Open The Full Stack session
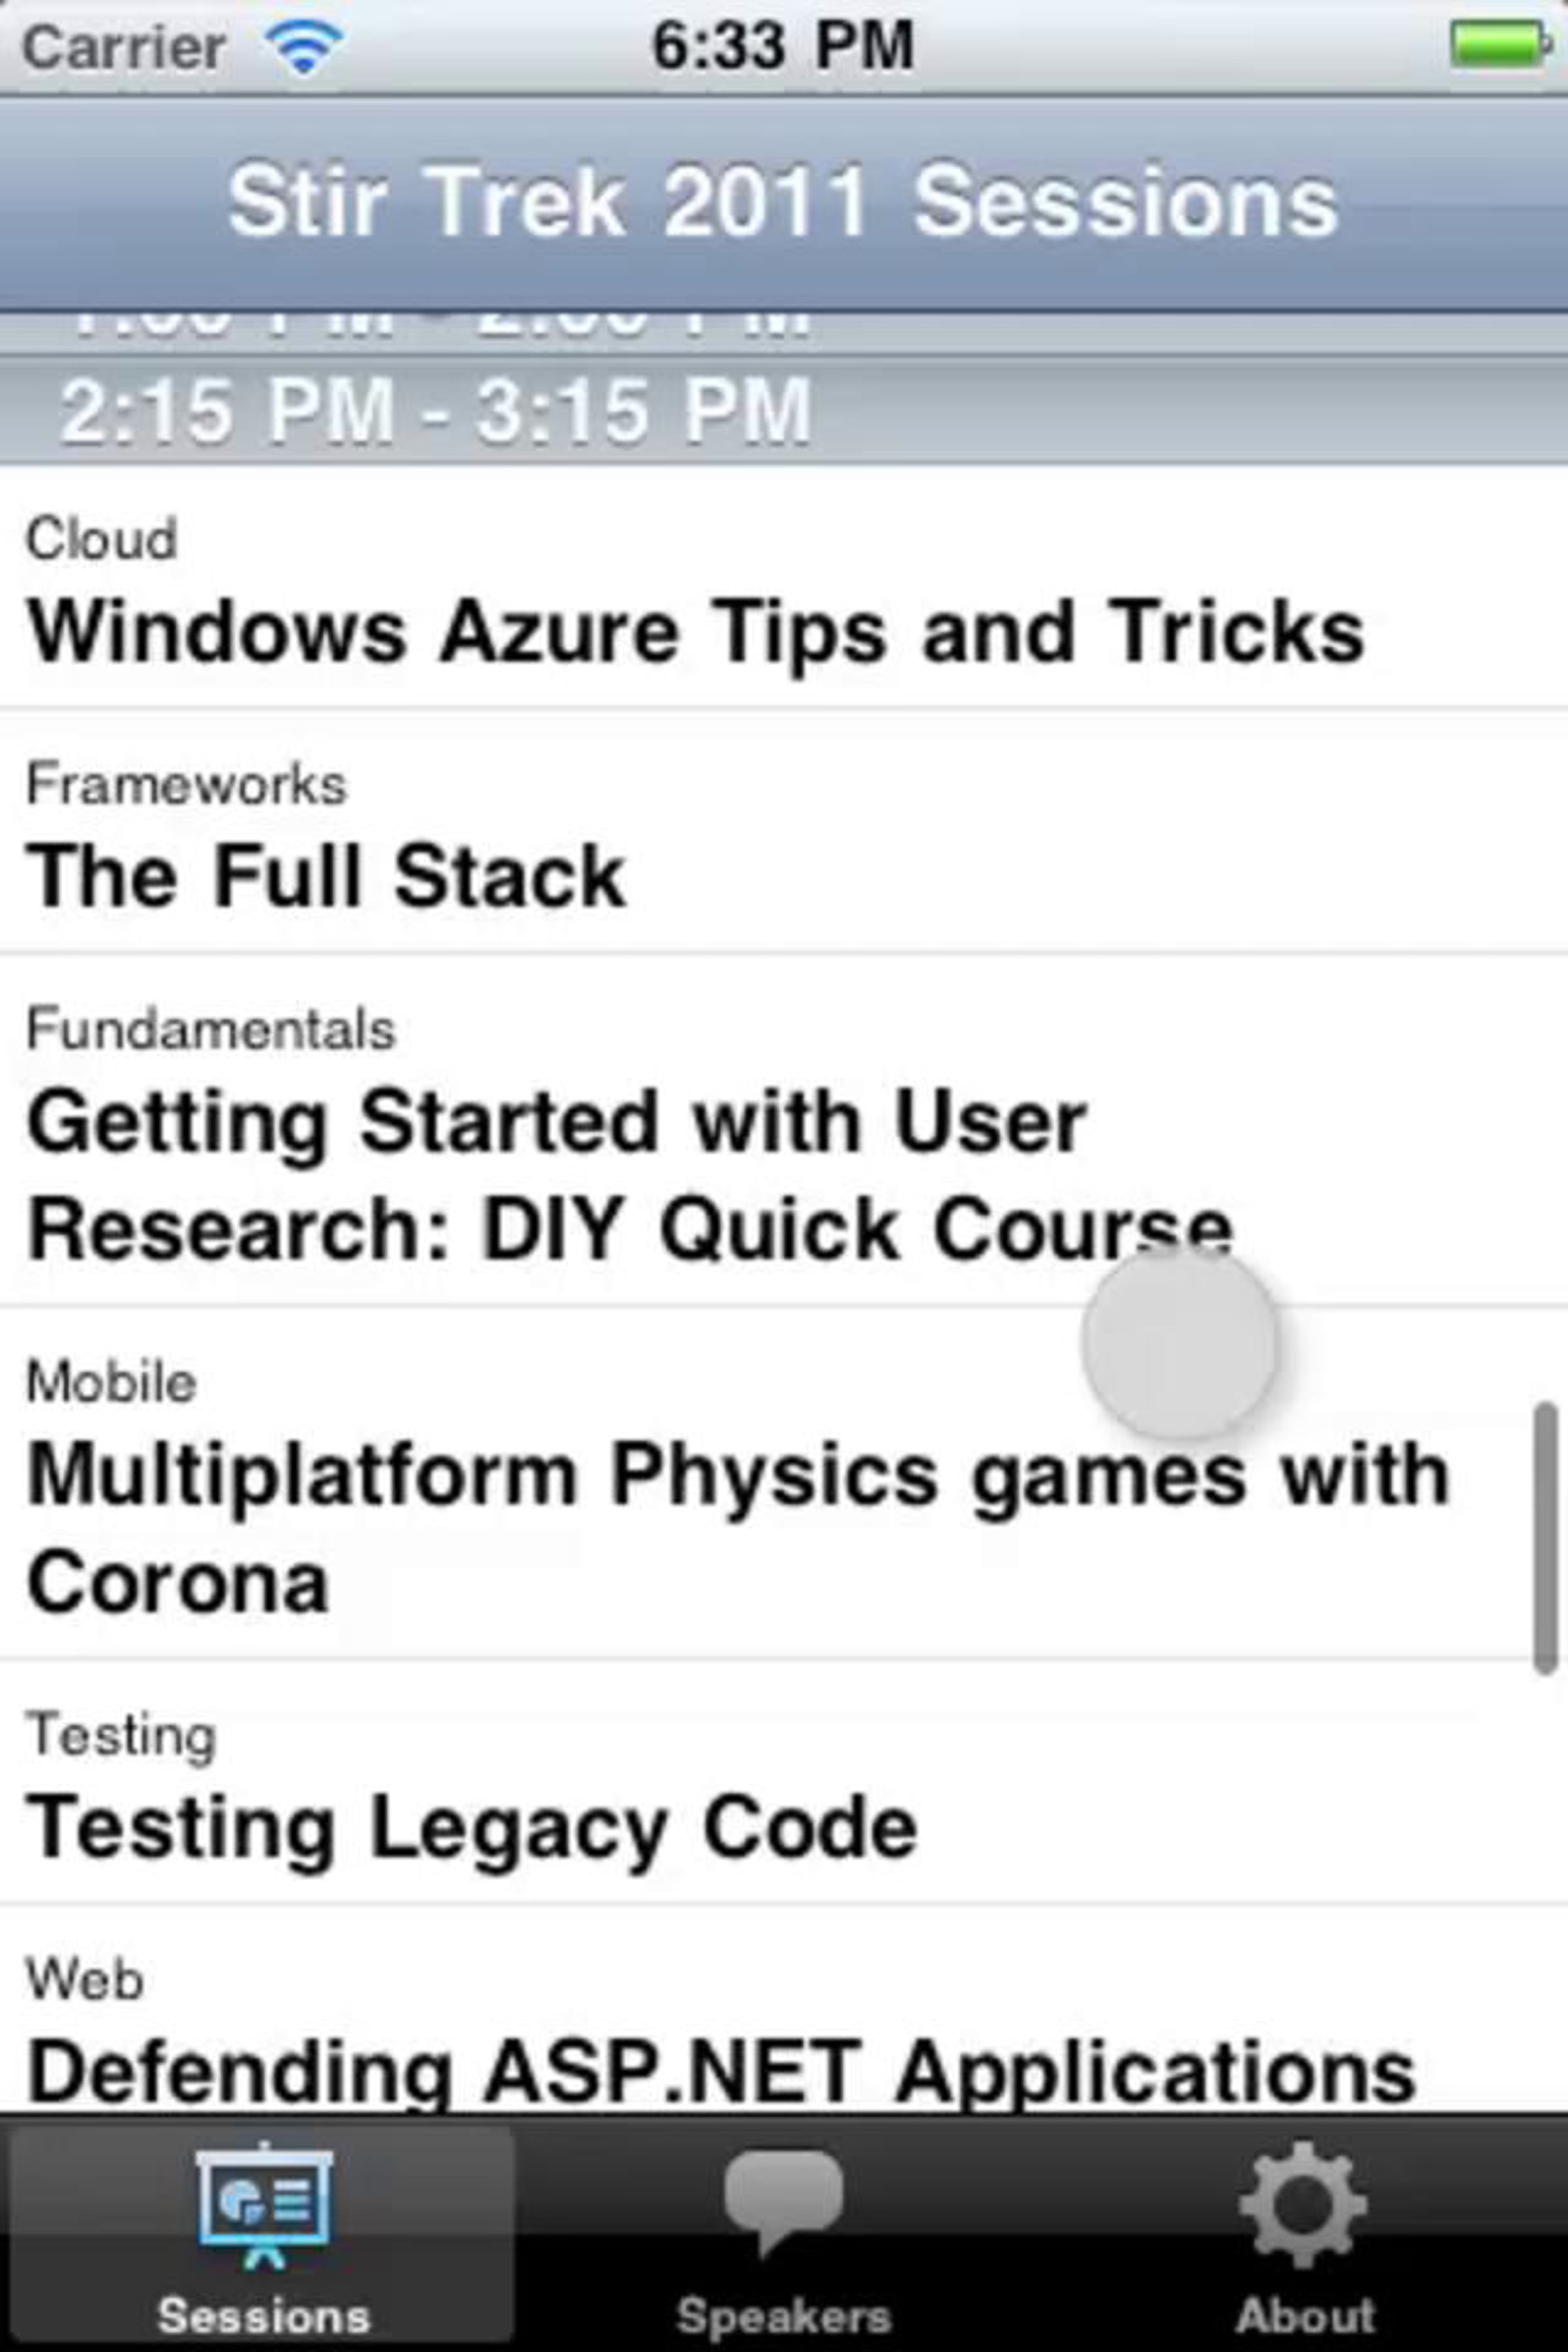 tap(784, 832)
